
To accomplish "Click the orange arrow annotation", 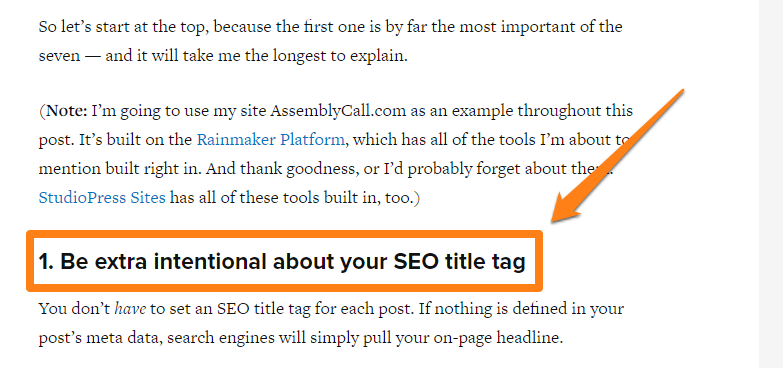I will tap(617, 156).
